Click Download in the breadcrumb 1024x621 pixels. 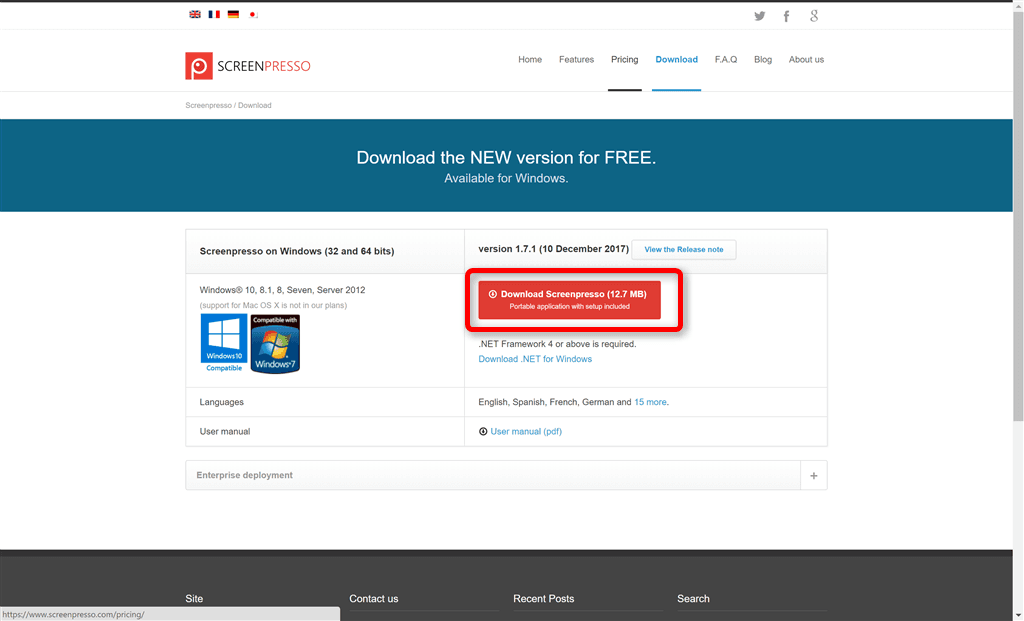coord(255,105)
